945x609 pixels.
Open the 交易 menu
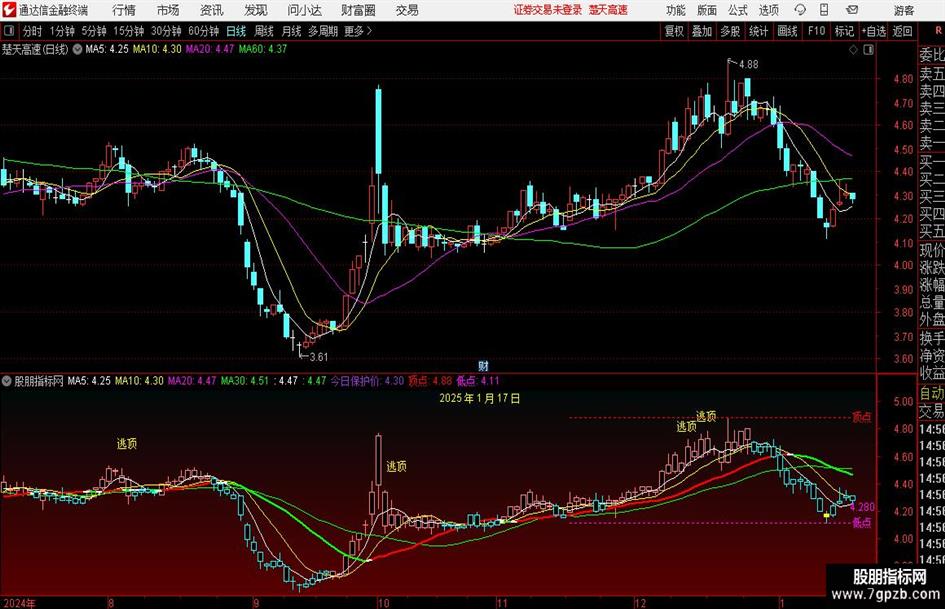point(407,10)
